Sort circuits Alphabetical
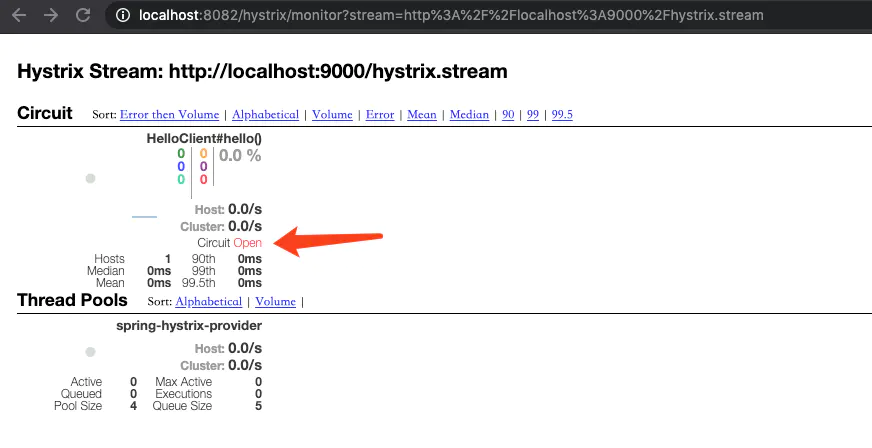 [265, 115]
